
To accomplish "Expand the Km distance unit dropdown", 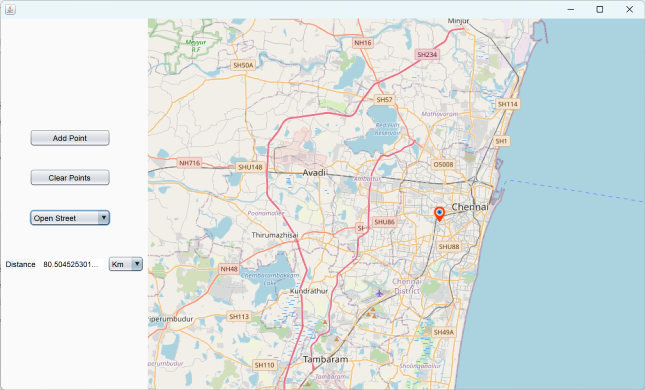I will 126,264.
